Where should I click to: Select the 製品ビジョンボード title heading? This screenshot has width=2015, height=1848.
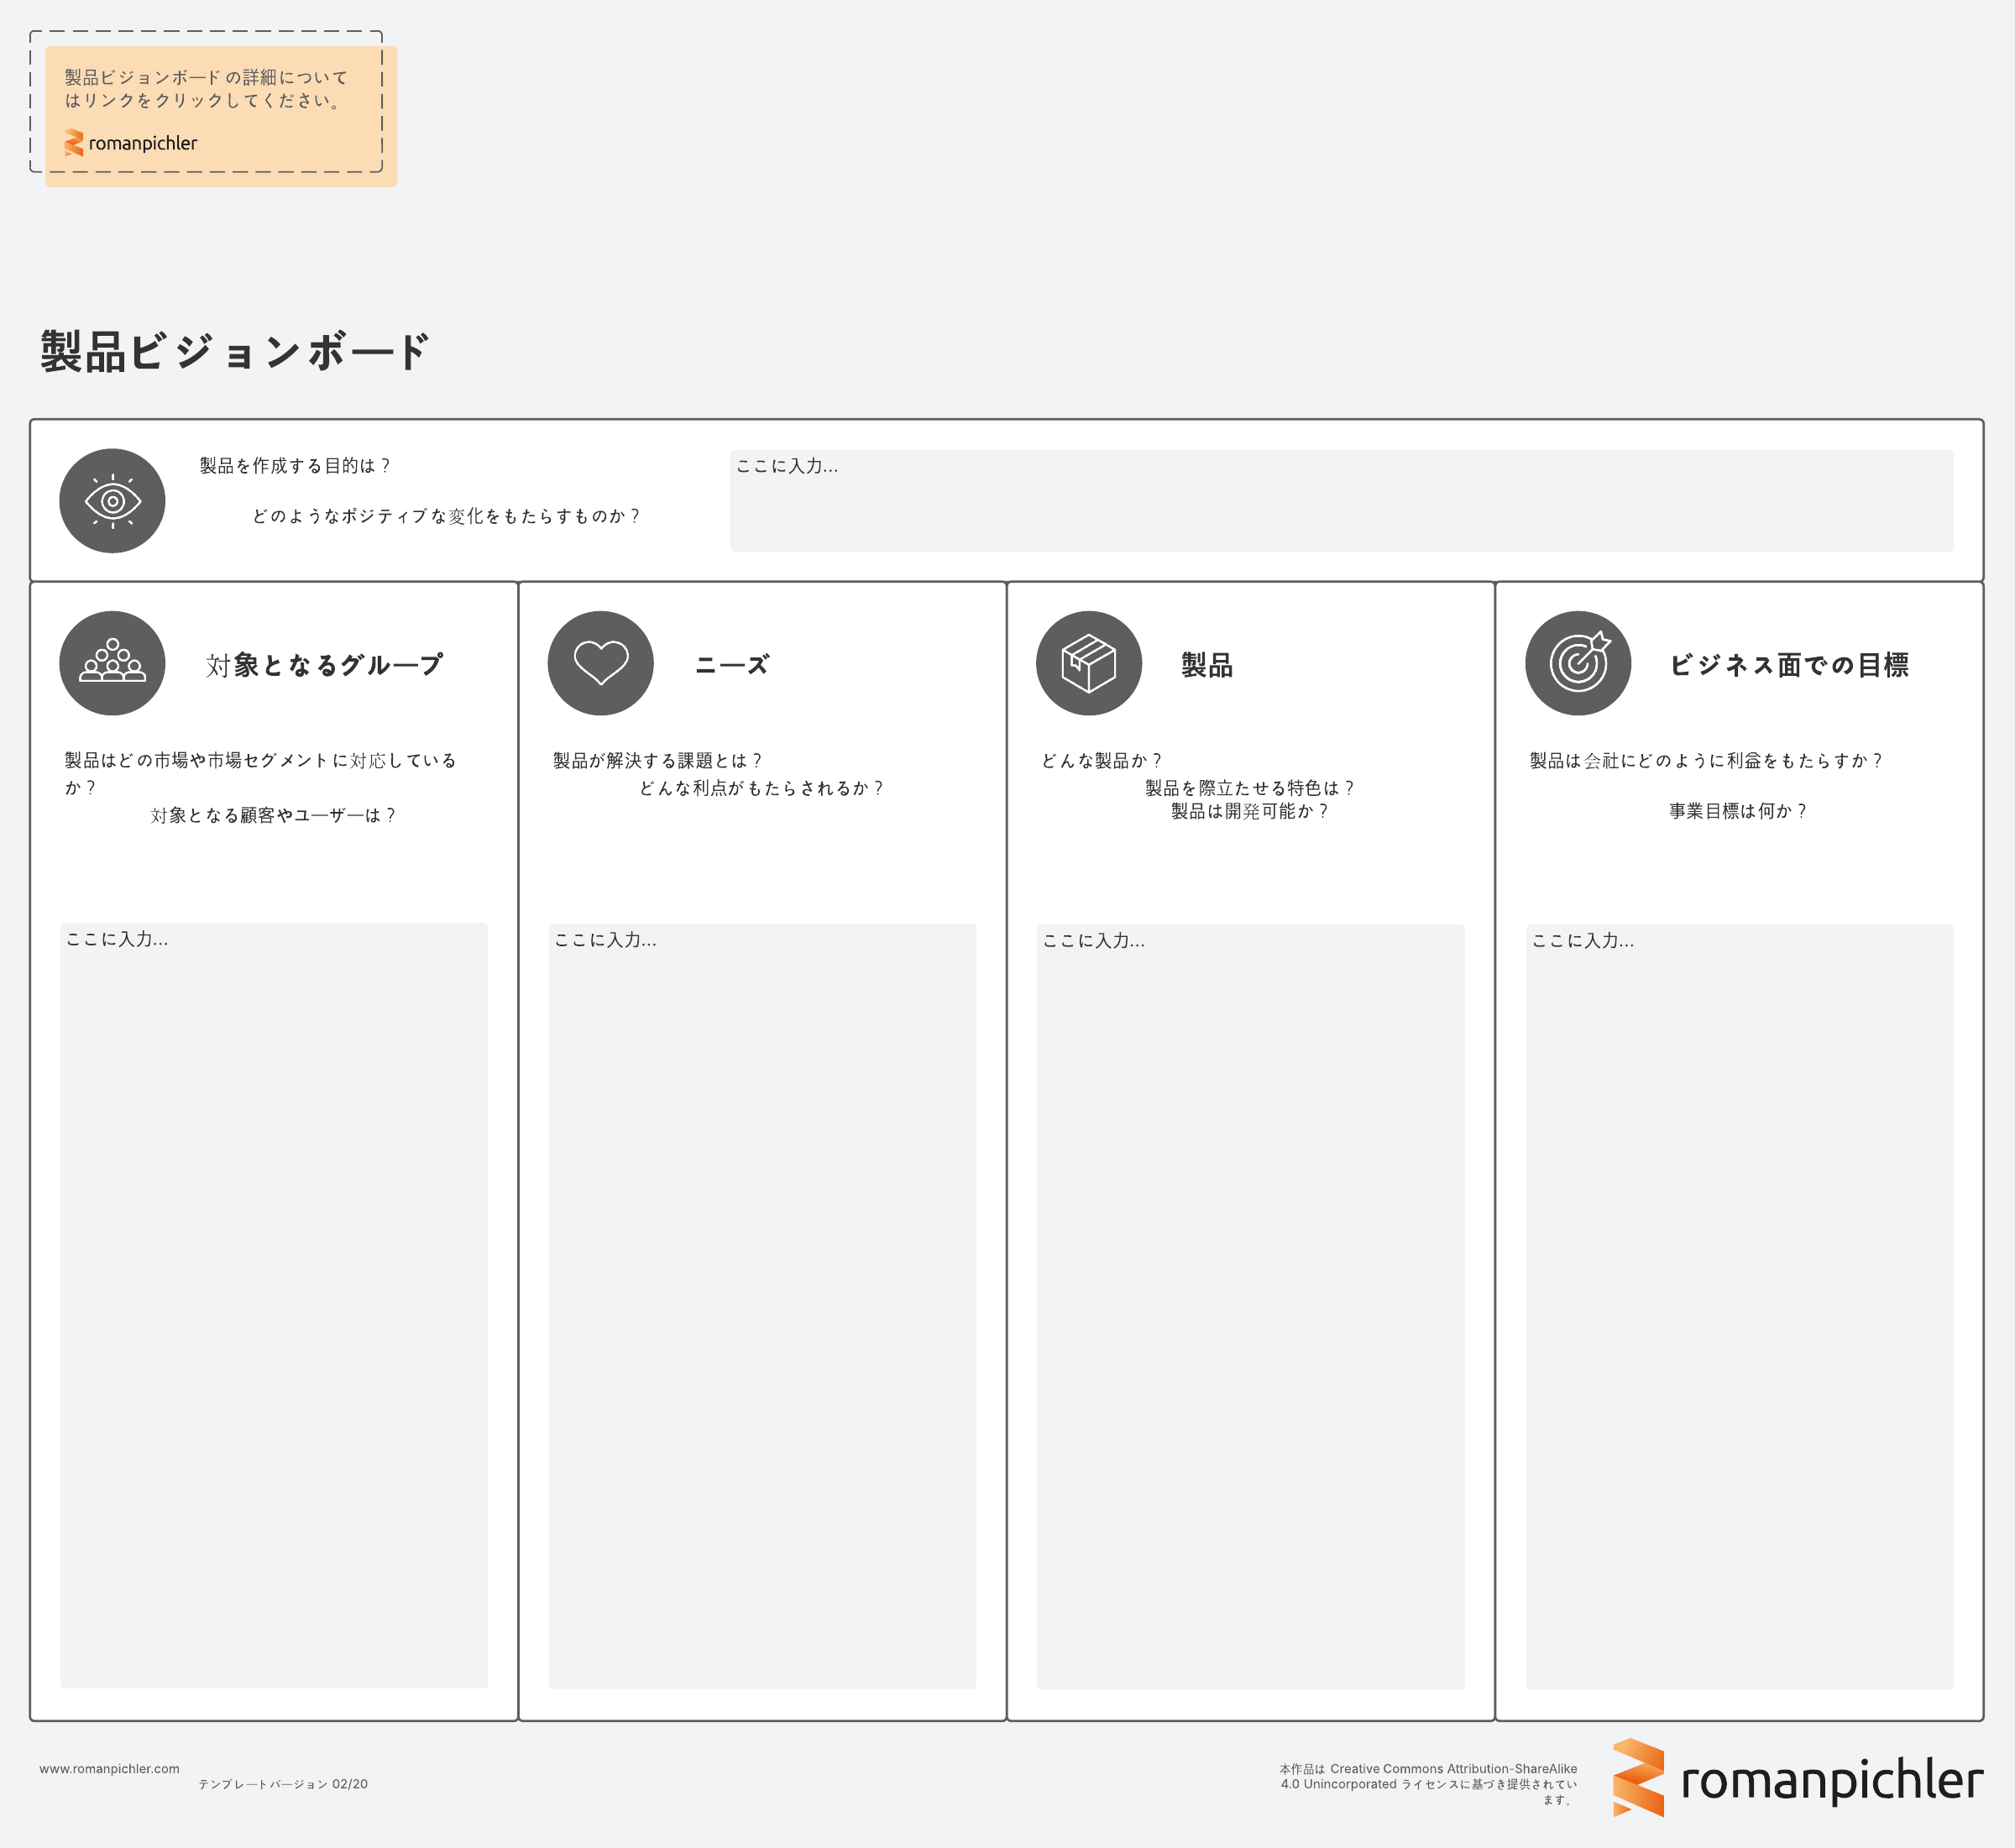pyautogui.click(x=235, y=352)
